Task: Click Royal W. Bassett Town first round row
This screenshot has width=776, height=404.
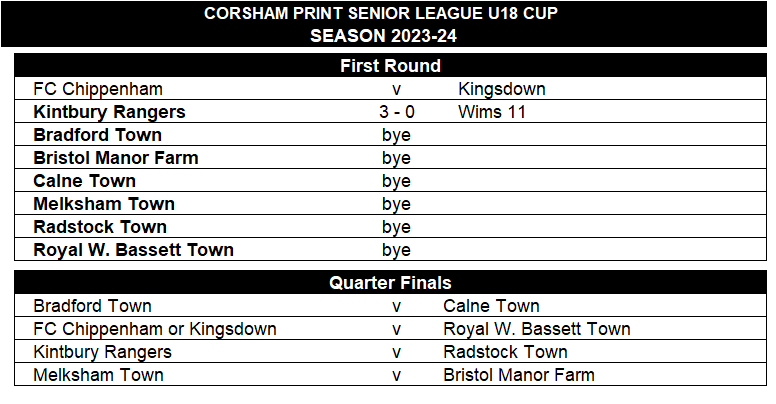Action: pyautogui.click(x=390, y=249)
